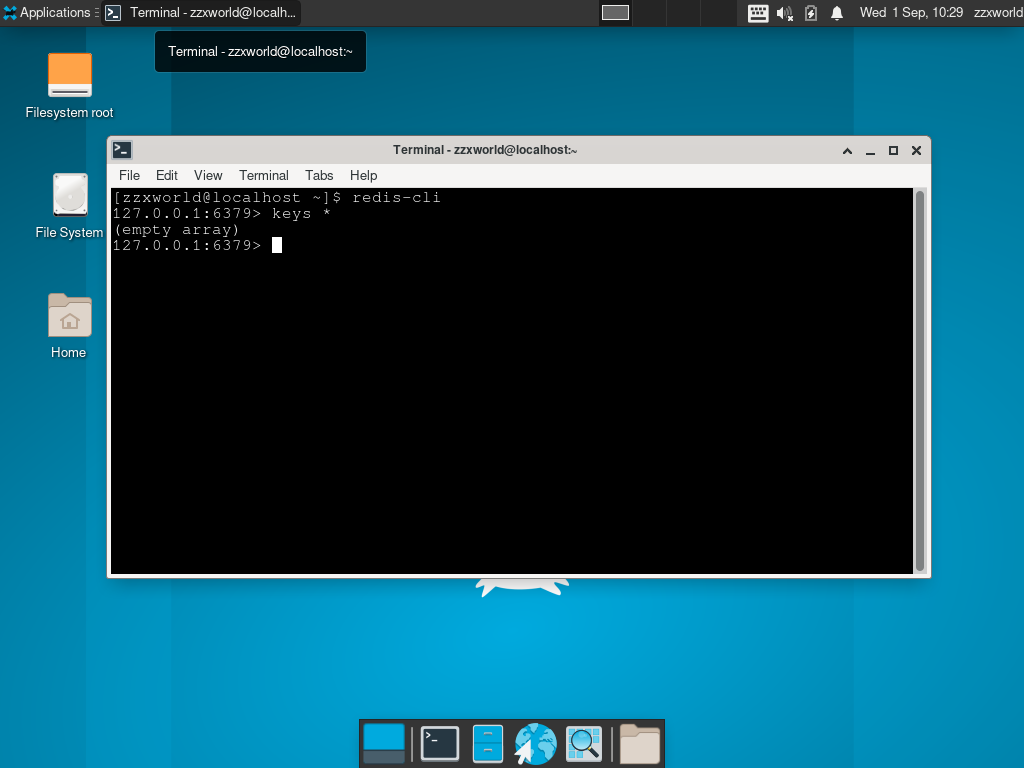This screenshot has width=1024, height=768.
Task: Check battery status via the tray icon
Action: pos(810,14)
